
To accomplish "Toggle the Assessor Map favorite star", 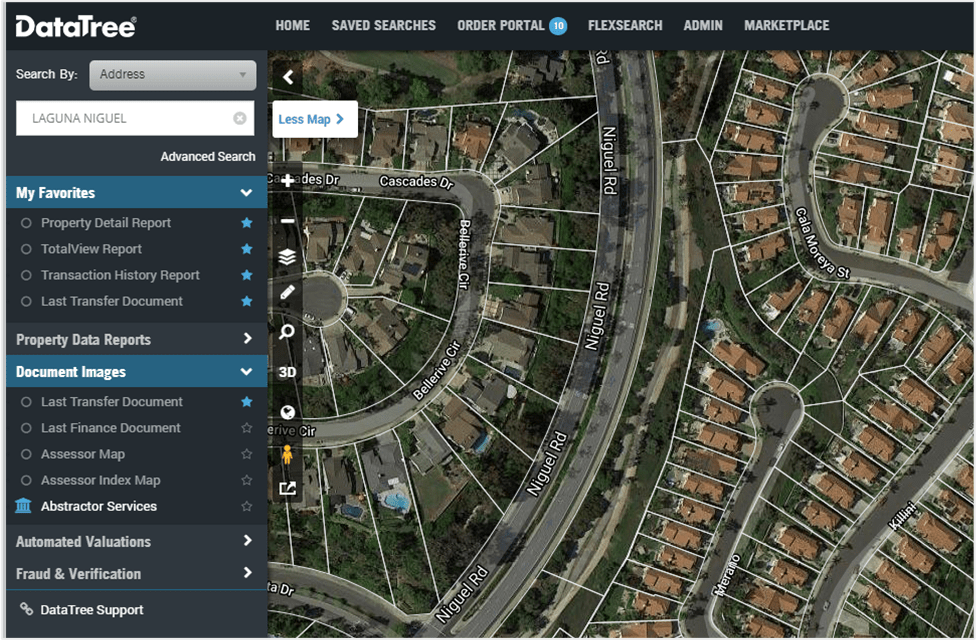I will [x=246, y=453].
